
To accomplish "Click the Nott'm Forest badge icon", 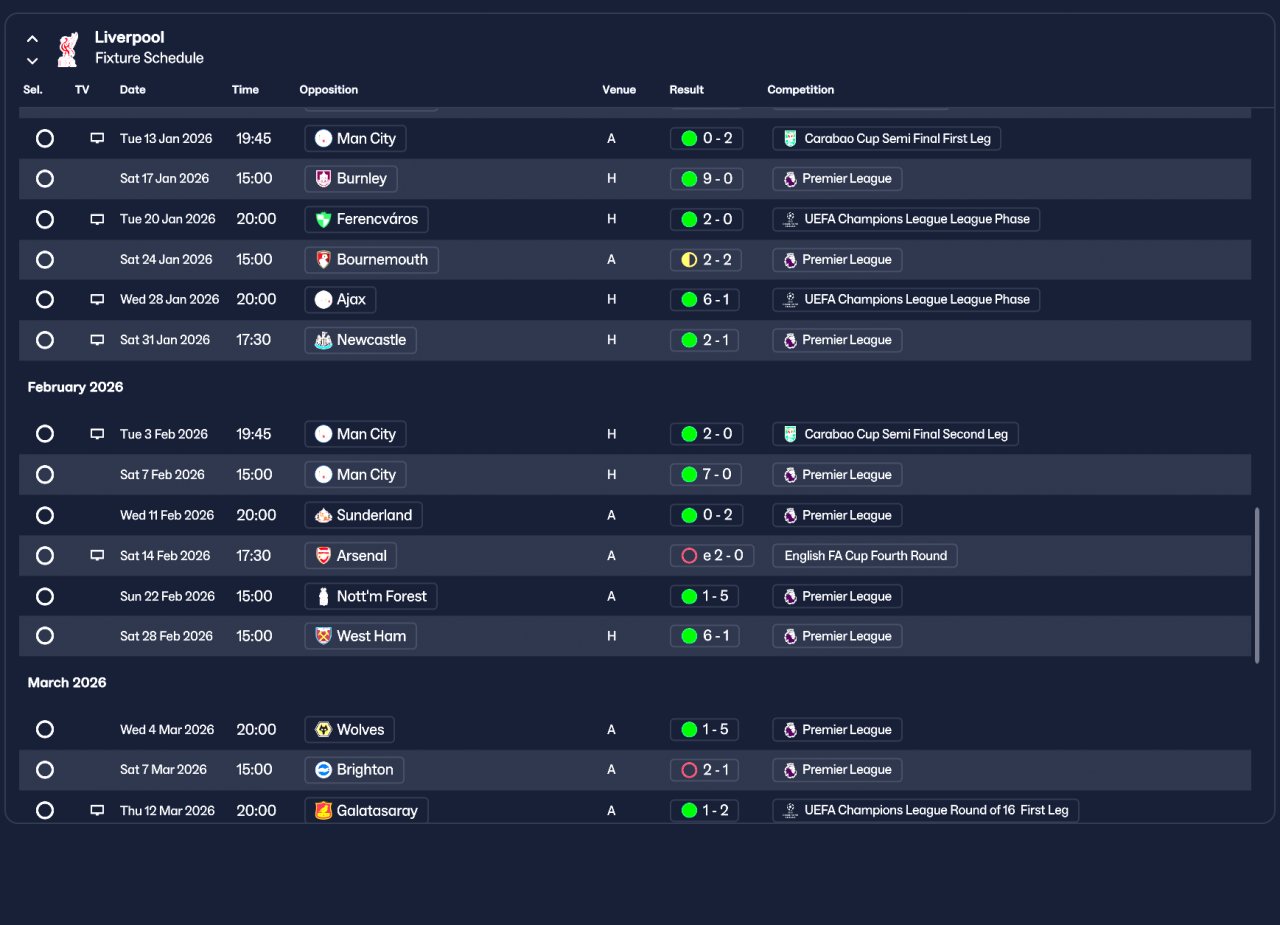I will [x=323, y=596].
